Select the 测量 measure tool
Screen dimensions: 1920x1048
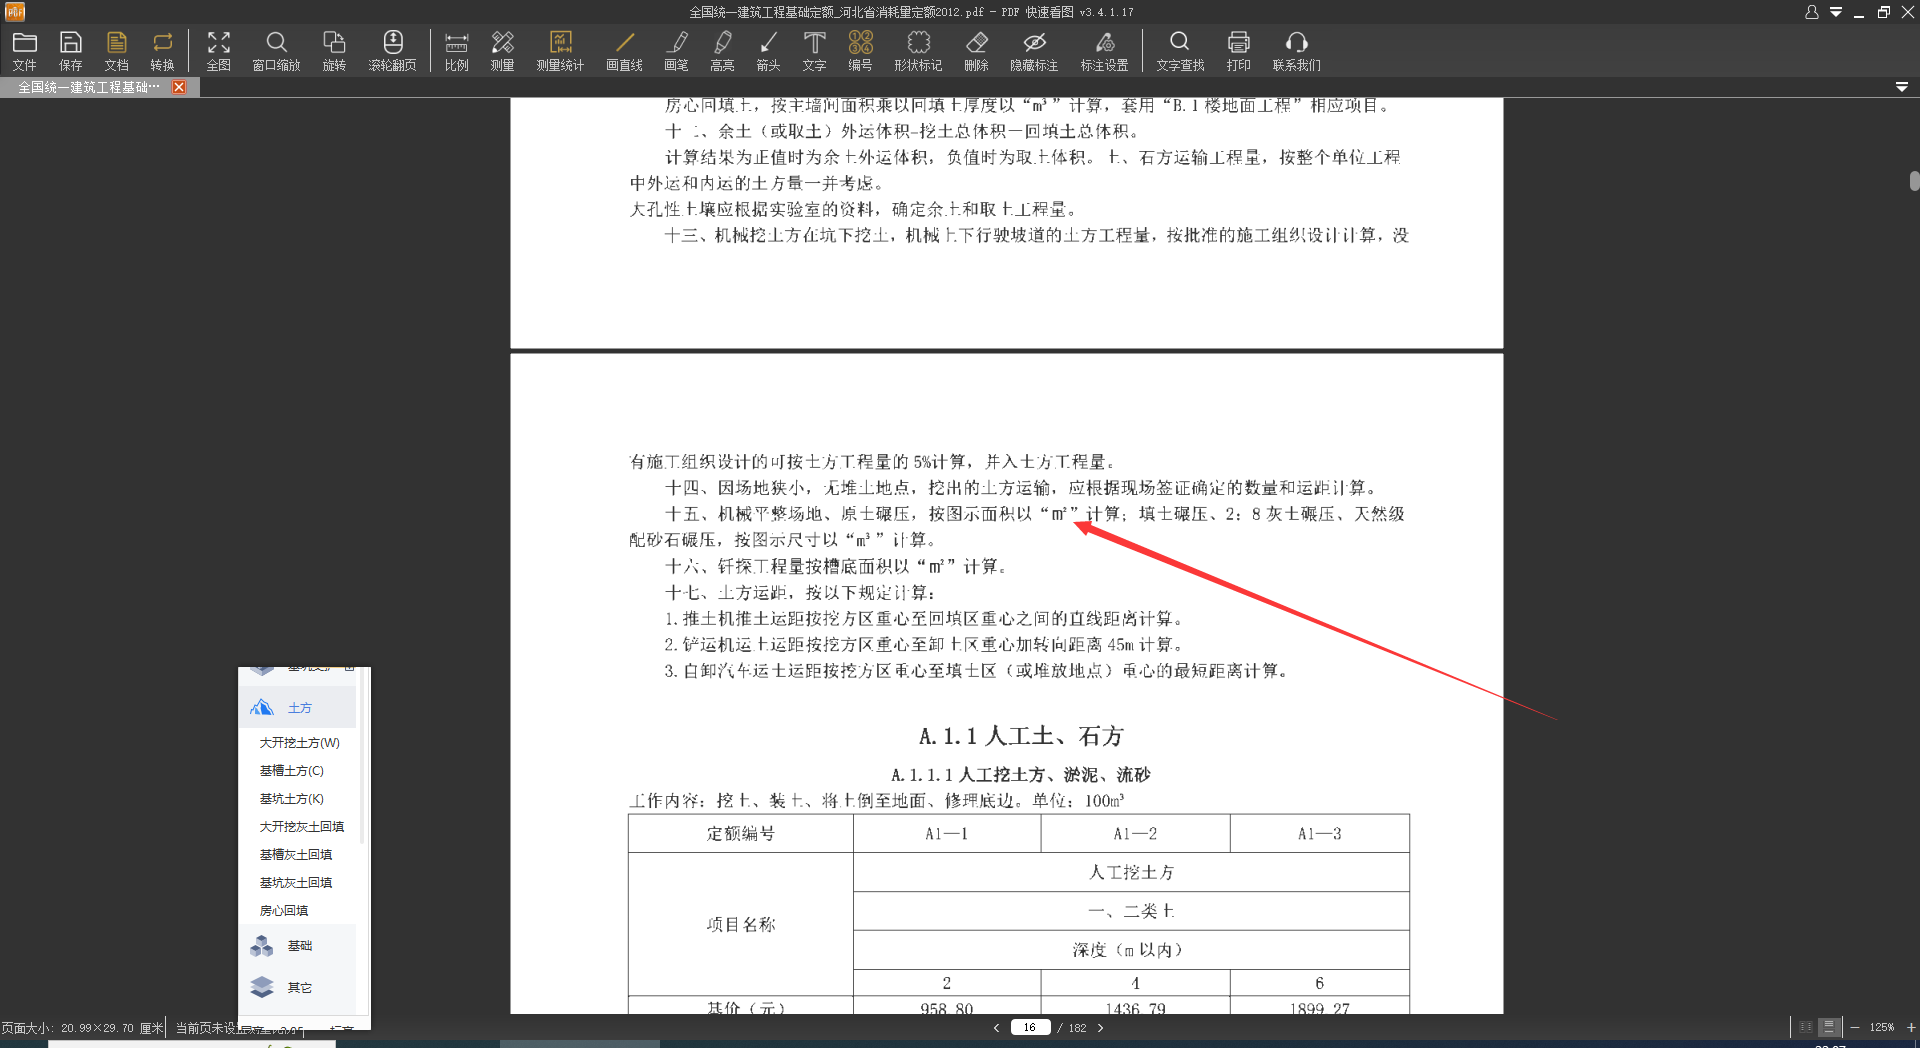502,50
